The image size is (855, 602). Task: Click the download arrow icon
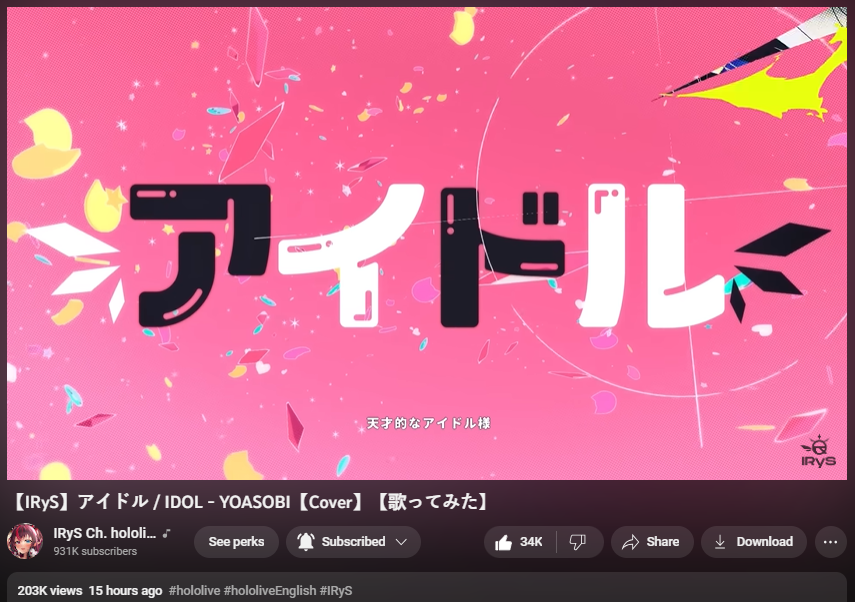720,541
